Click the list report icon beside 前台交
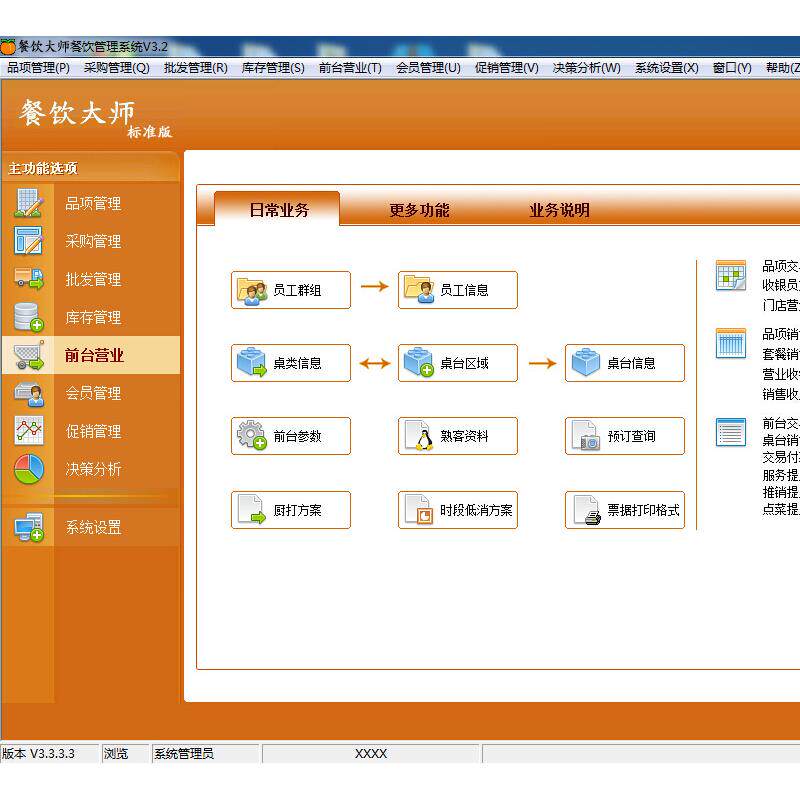 coord(731,432)
